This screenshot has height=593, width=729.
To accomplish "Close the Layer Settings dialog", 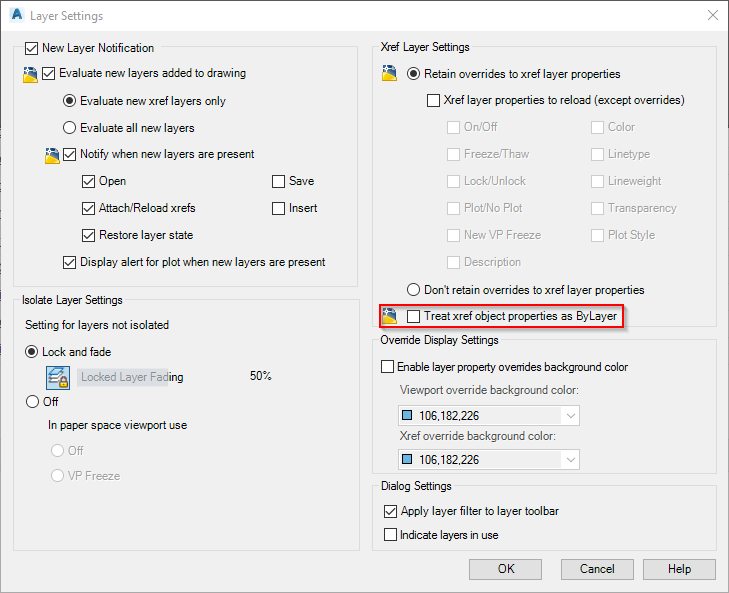I will point(712,16).
